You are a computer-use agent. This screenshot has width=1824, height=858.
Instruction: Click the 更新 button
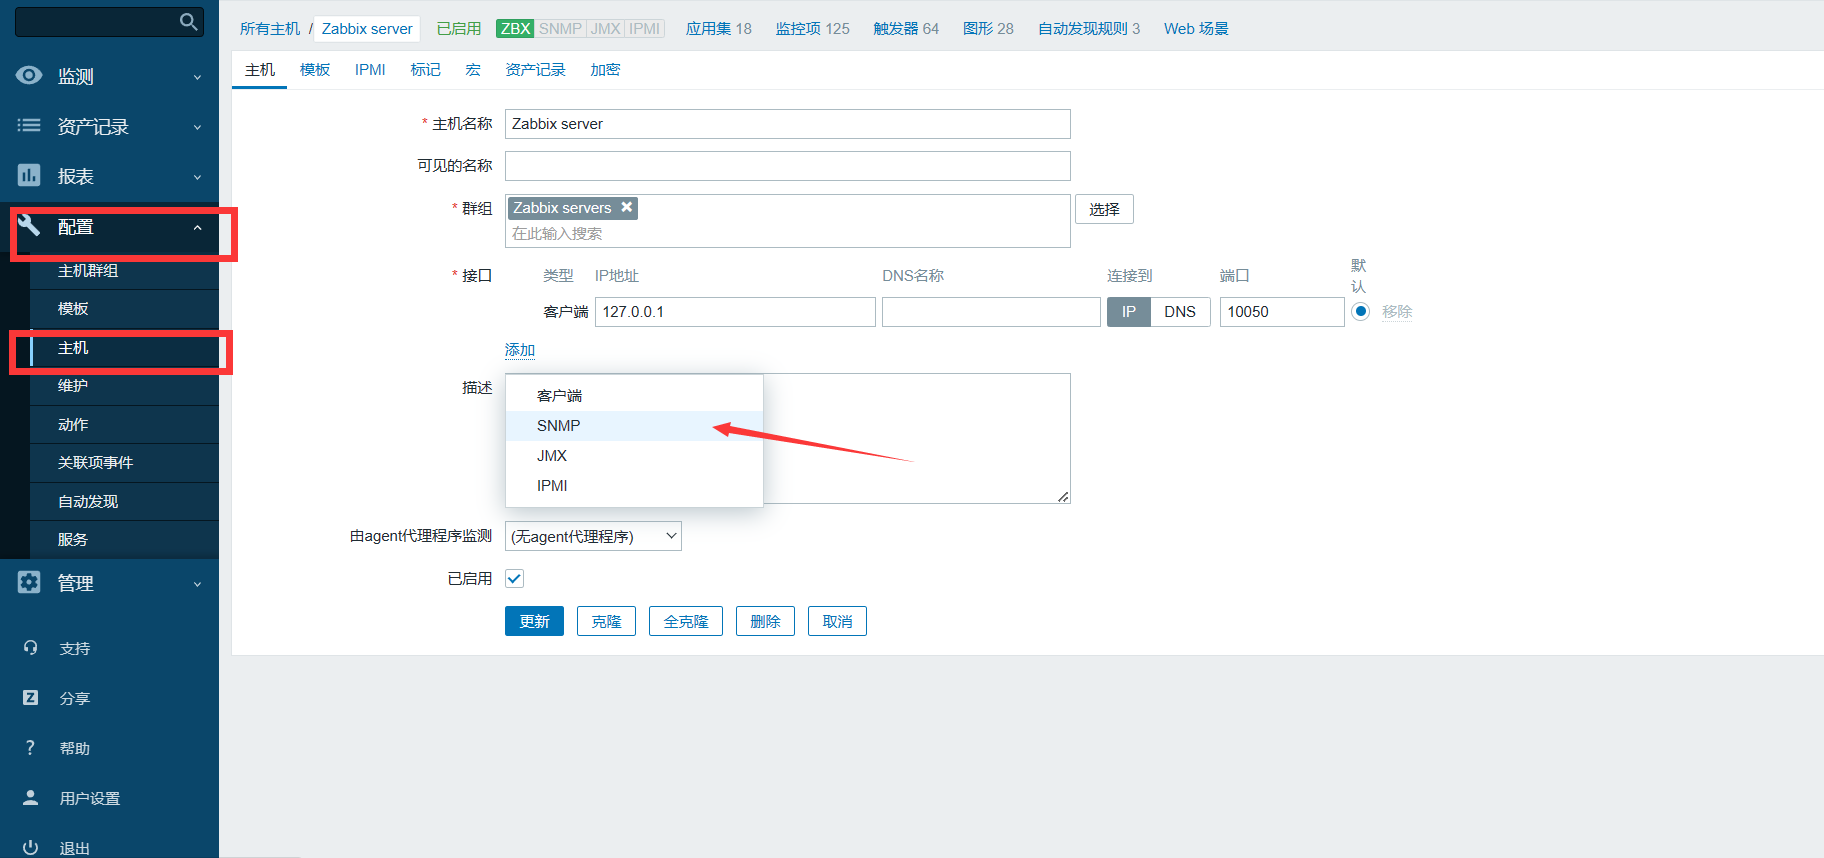pyautogui.click(x=534, y=621)
